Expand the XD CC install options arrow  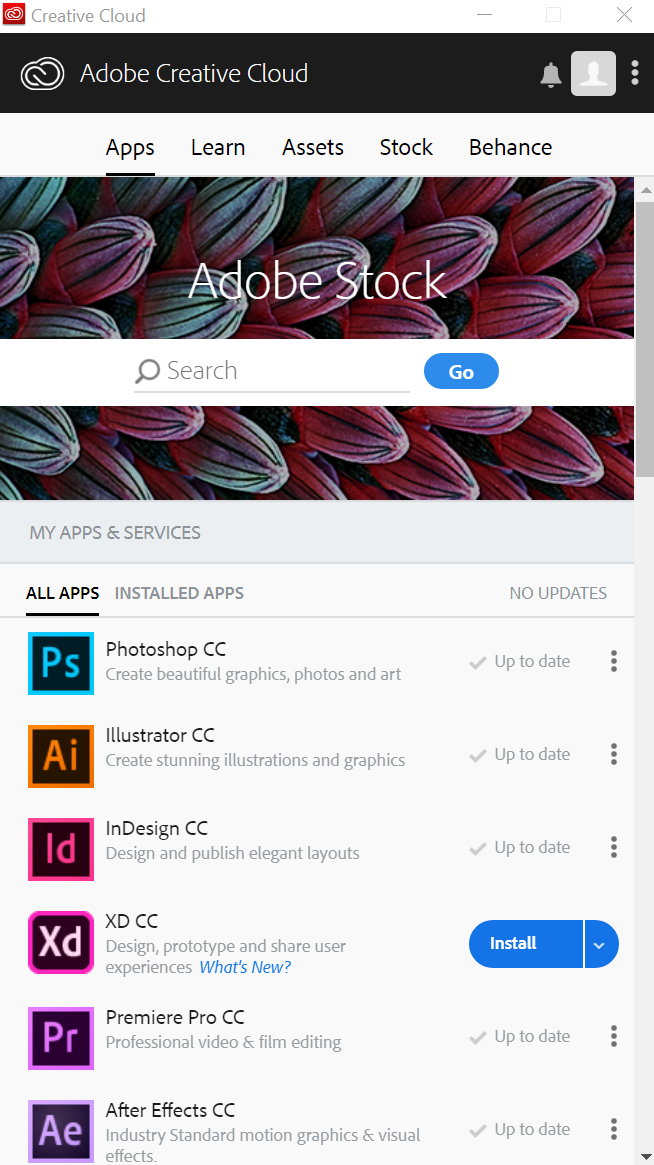pyautogui.click(x=601, y=944)
